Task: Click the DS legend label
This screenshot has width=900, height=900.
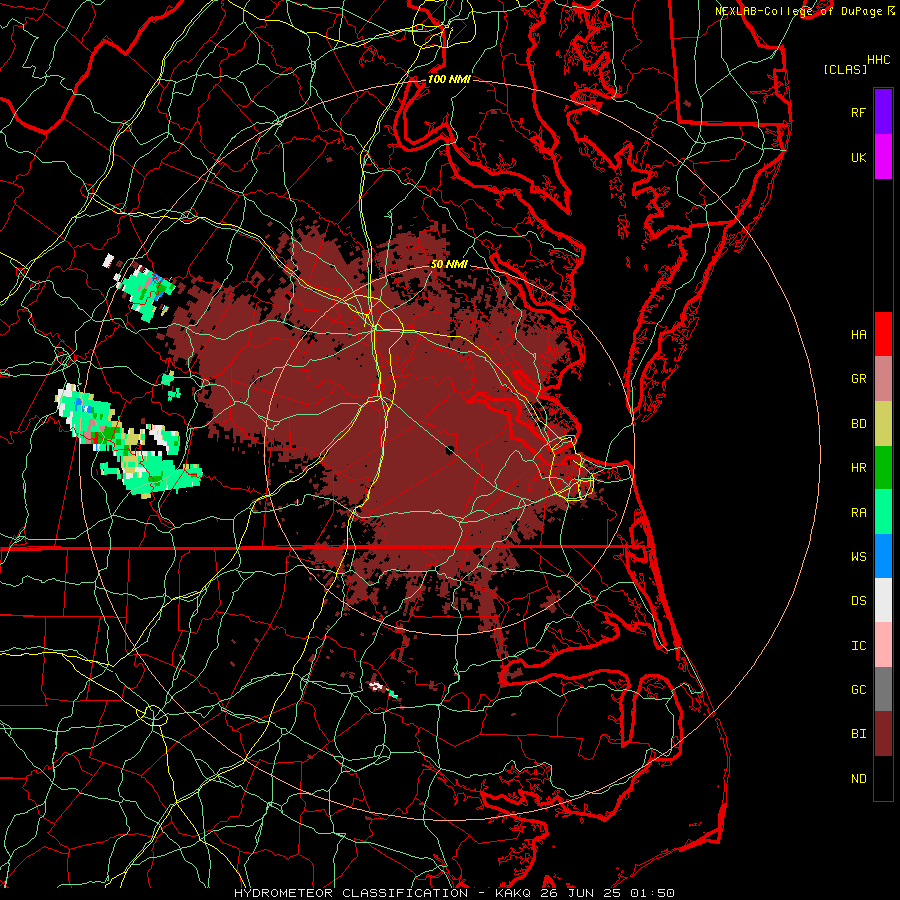Action: point(858,601)
